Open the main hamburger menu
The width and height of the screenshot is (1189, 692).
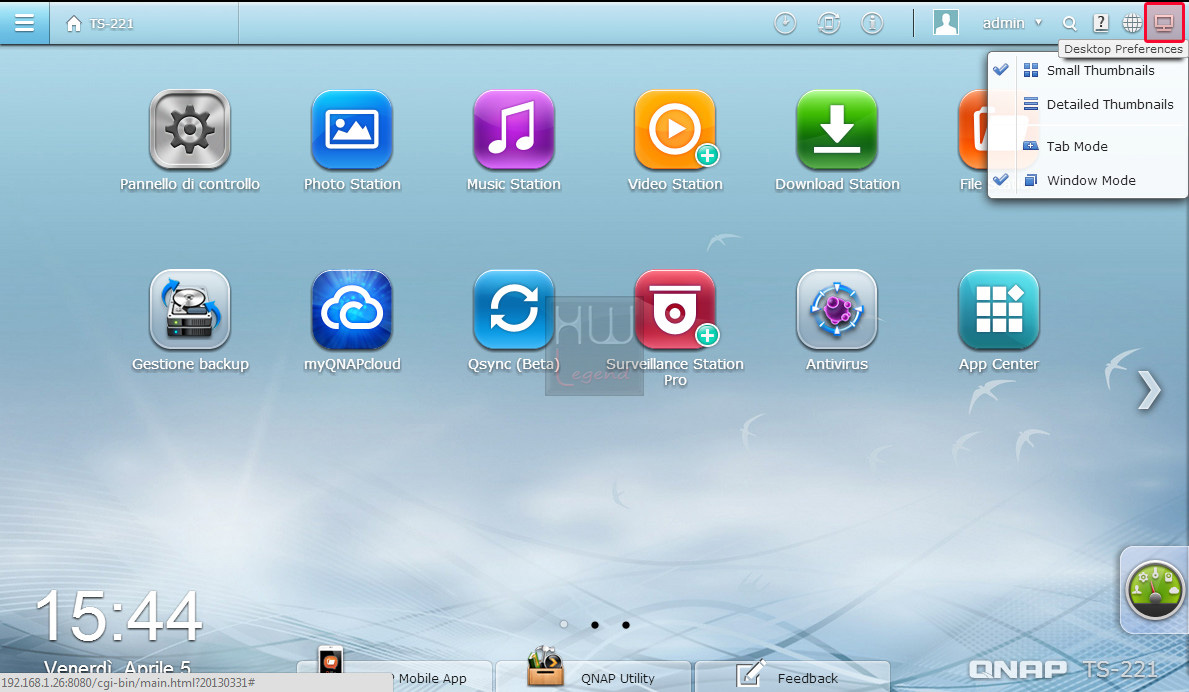pos(24,23)
